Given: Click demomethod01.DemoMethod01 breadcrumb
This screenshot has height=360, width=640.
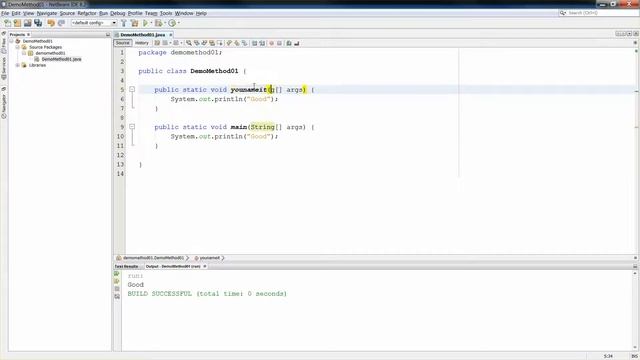Looking at the screenshot, I should point(151,258).
